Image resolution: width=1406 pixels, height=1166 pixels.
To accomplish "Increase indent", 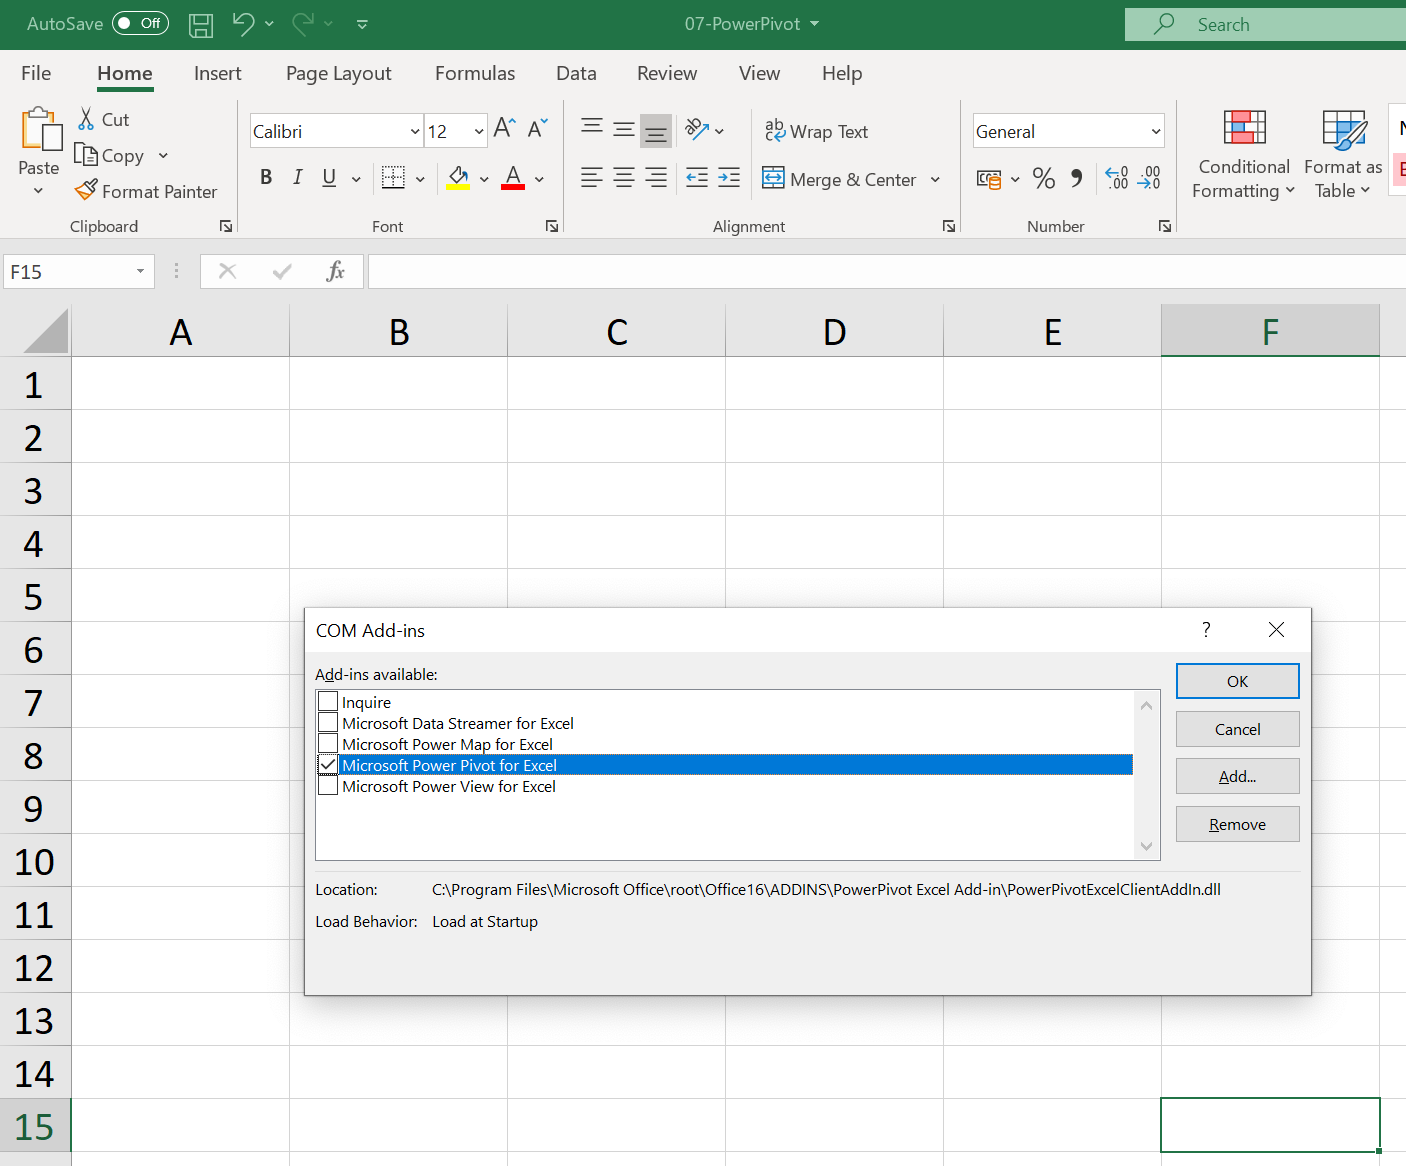I will click(x=729, y=178).
